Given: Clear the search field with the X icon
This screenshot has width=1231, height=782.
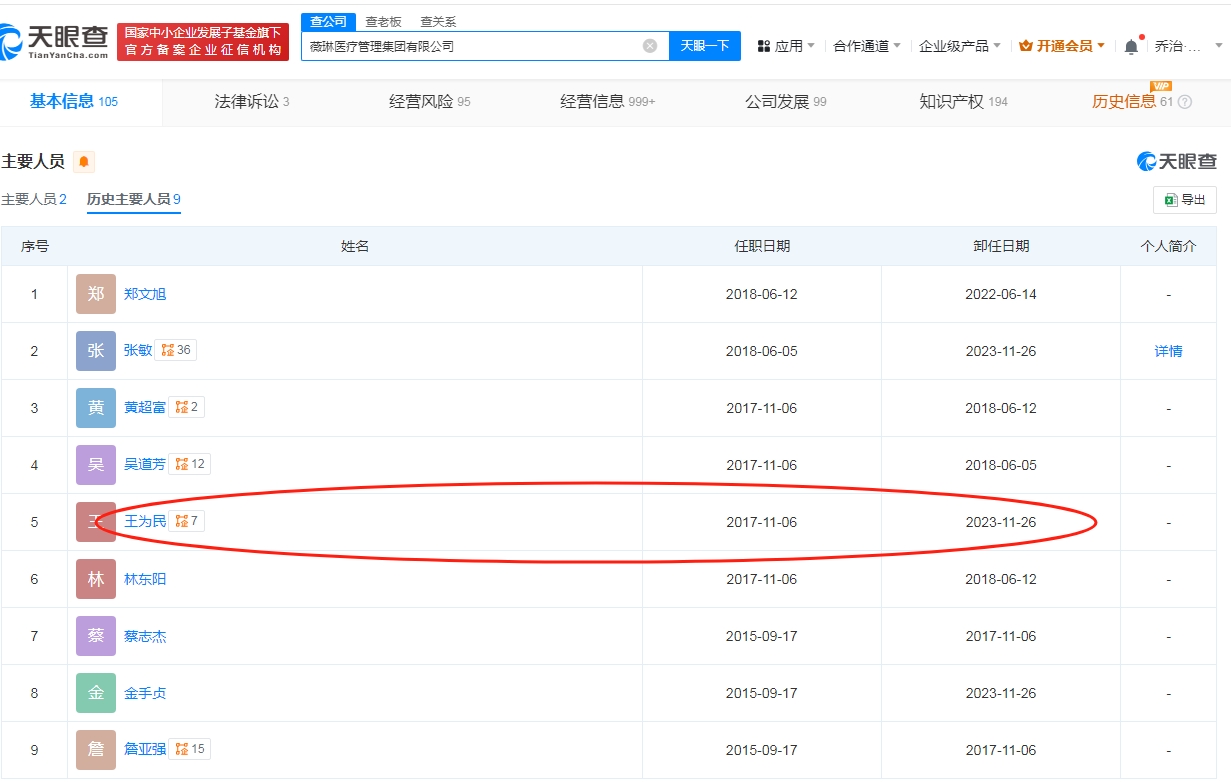Looking at the screenshot, I should [650, 46].
